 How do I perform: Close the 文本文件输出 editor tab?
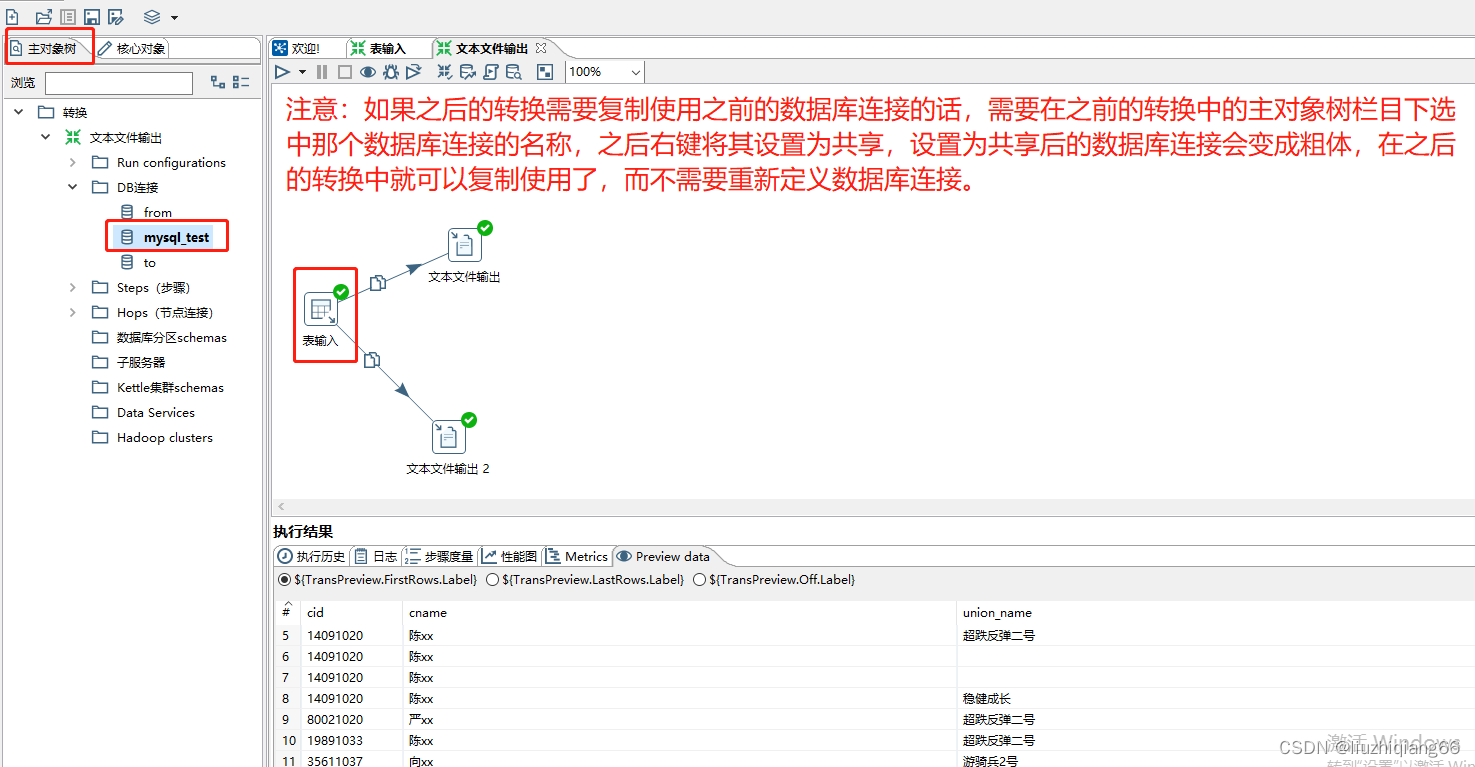[541, 47]
